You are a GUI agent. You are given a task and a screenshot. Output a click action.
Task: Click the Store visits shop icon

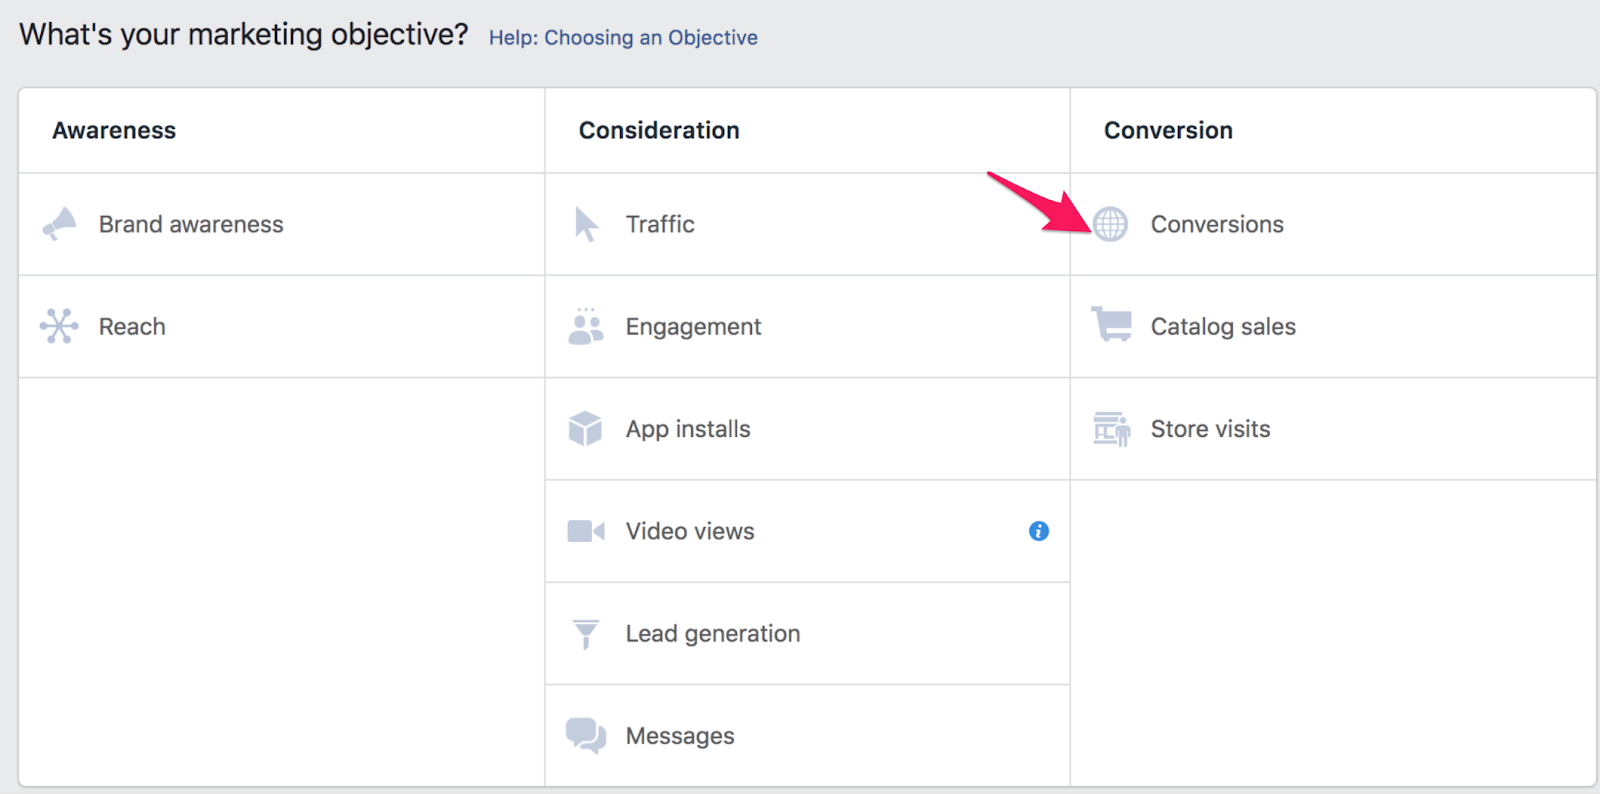pyautogui.click(x=1111, y=429)
